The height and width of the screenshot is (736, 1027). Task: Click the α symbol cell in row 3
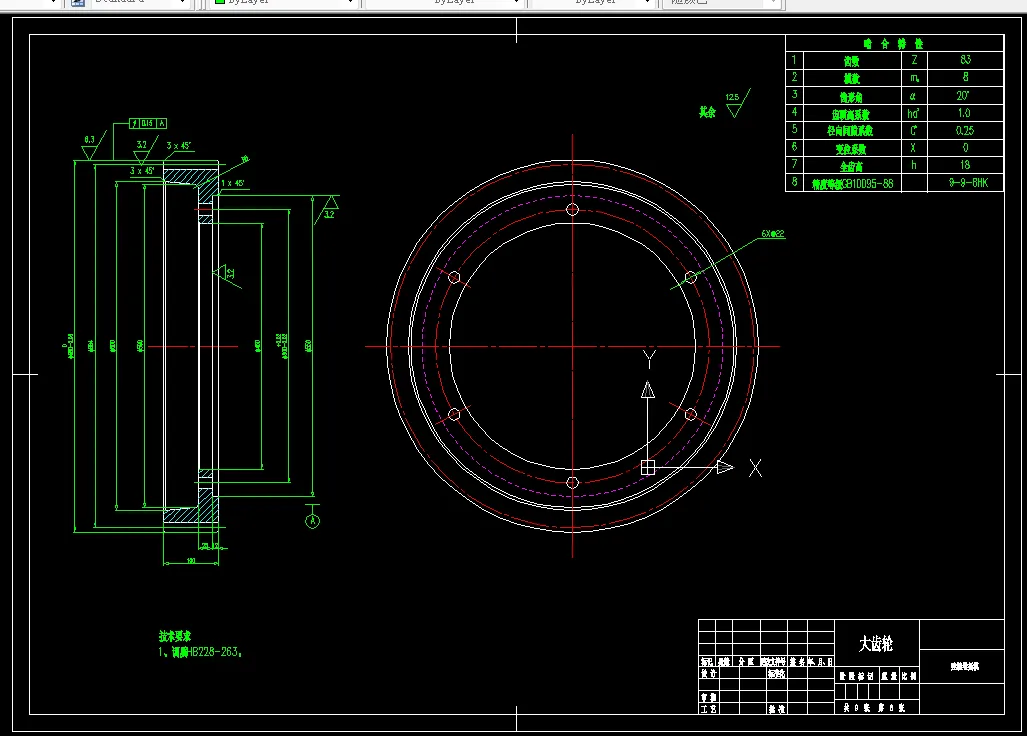click(x=914, y=96)
